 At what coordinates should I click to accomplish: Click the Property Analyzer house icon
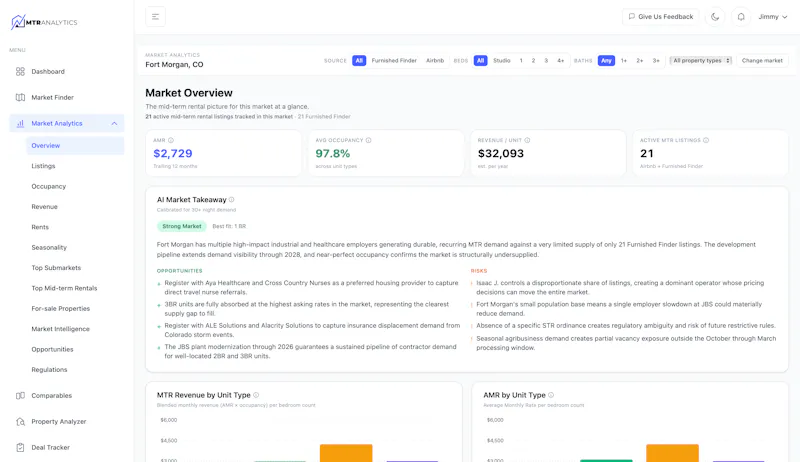point(20,422)
